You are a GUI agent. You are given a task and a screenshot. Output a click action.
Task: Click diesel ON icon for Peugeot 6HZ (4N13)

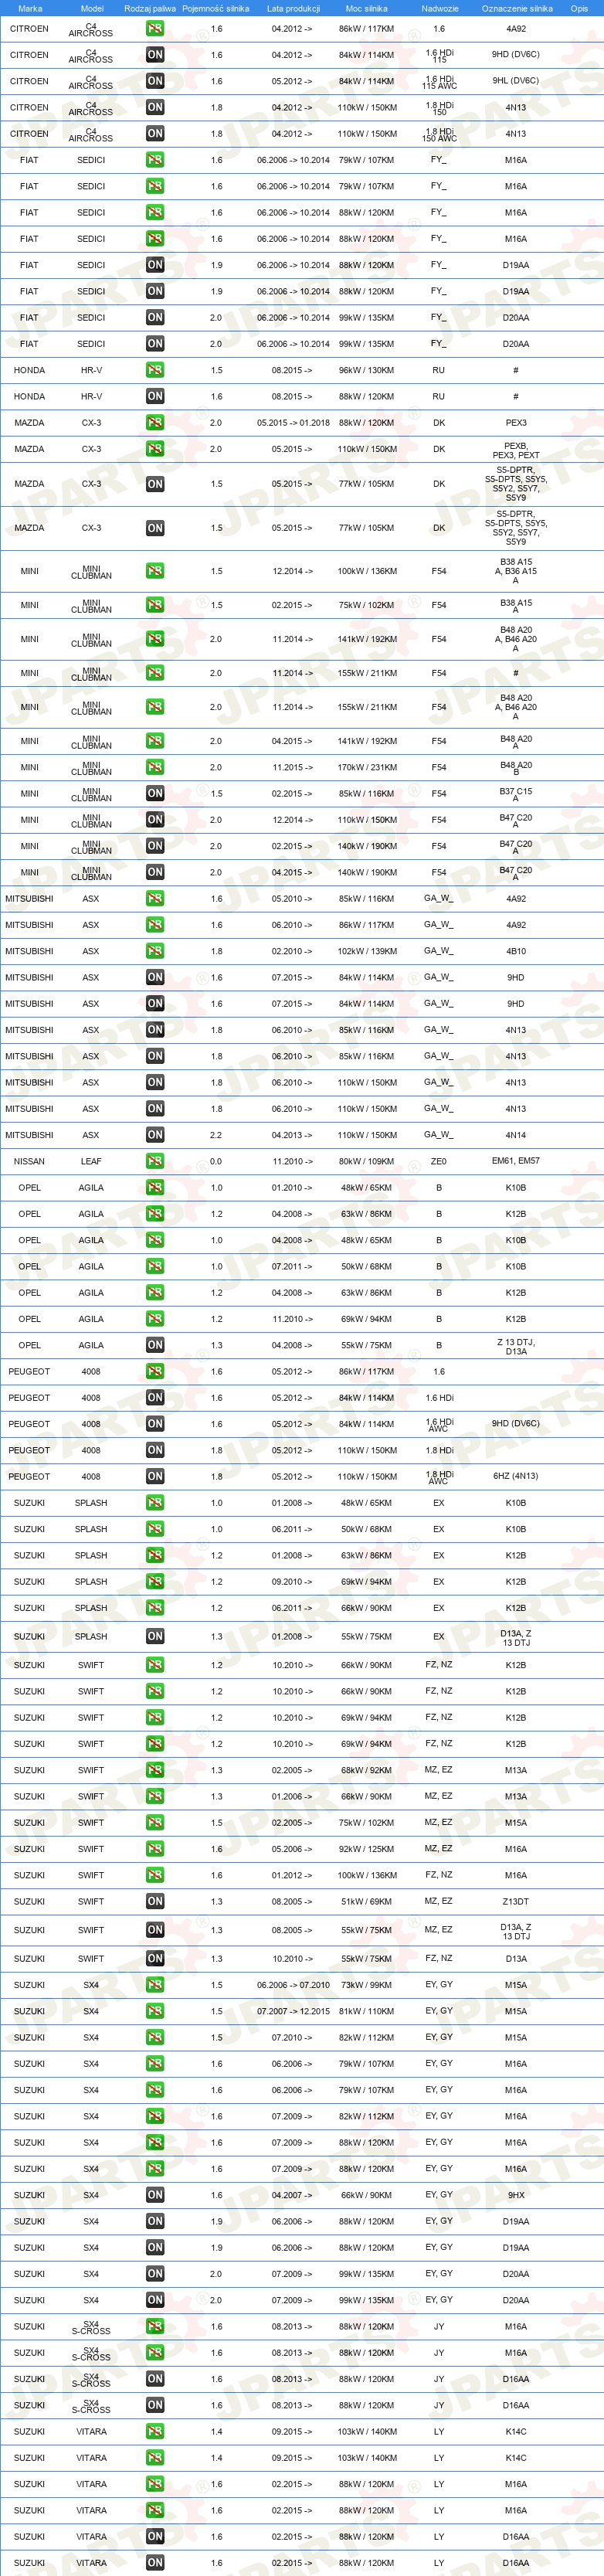(x=155, y=1476)
